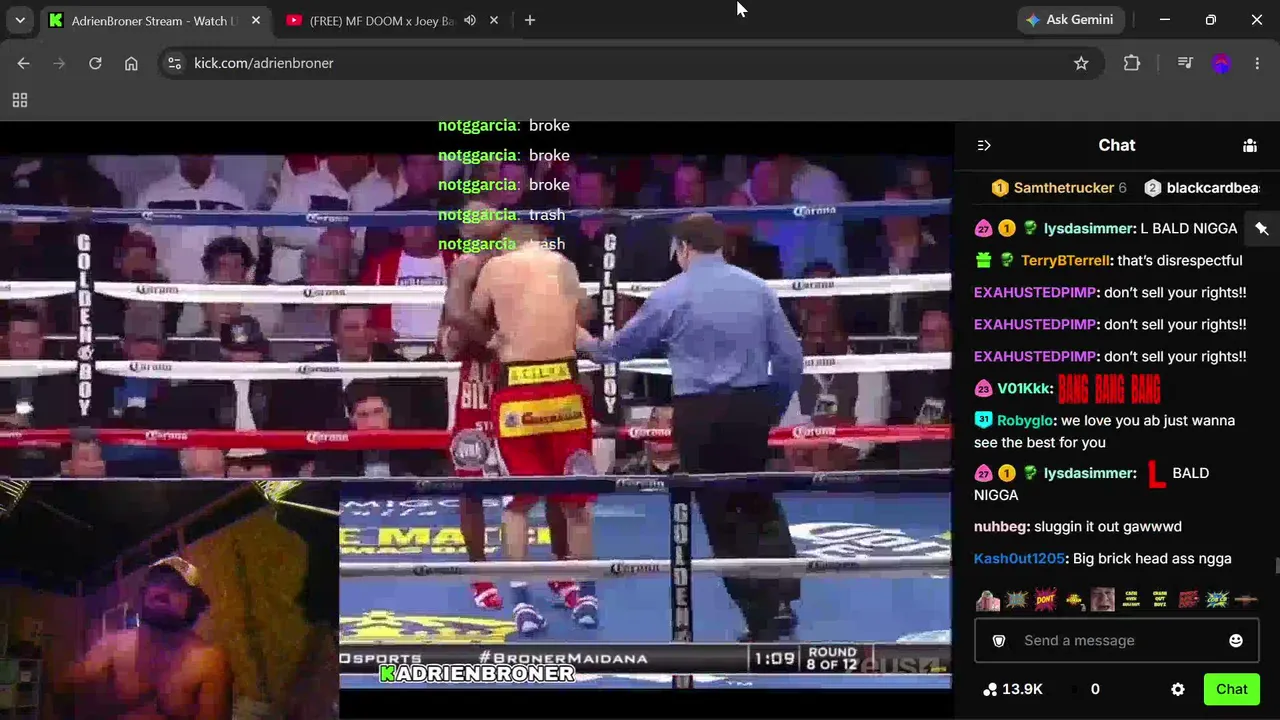Open a new browser tab
Image resolution: width=1280 pixels, height=720 pixels.
point(530,20)
